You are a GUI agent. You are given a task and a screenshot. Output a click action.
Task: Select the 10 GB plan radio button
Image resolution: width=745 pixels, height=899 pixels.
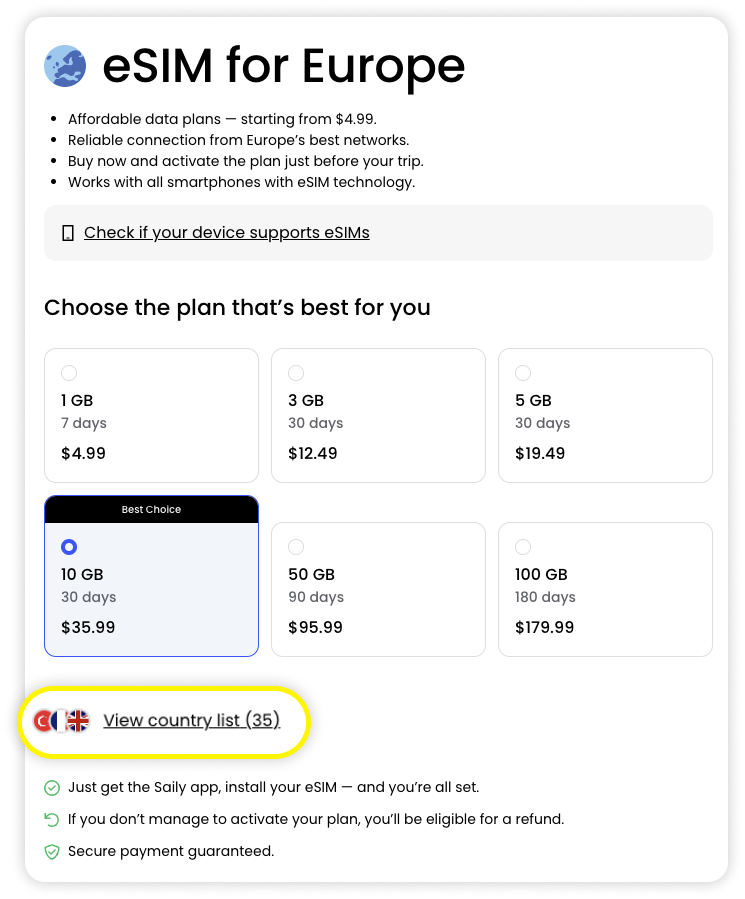(x=69, y=547)
